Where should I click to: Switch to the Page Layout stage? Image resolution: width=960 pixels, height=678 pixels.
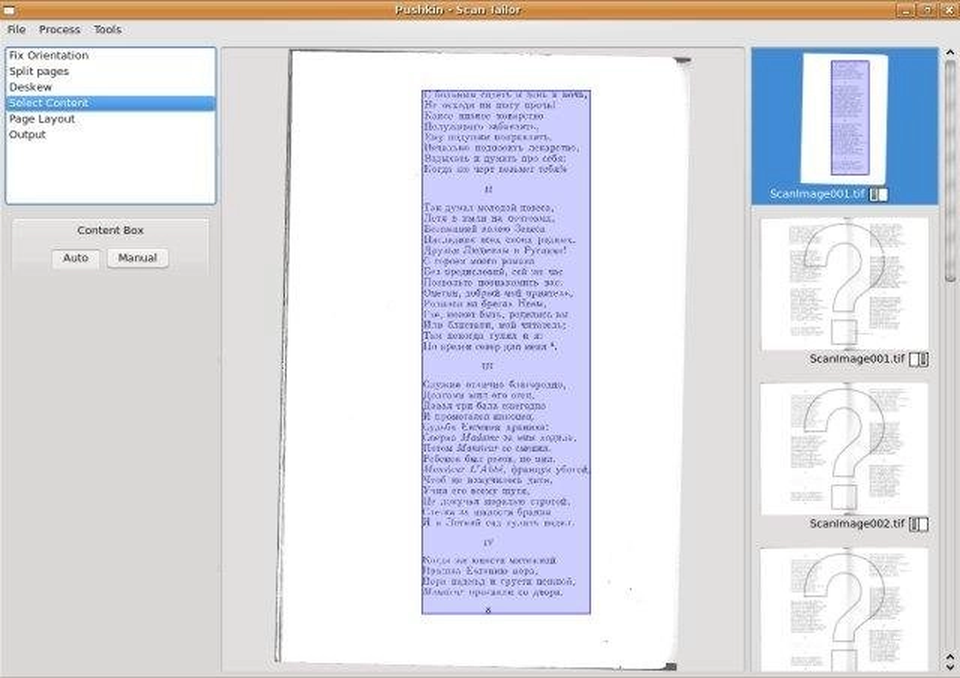click(x=110, y=119)
